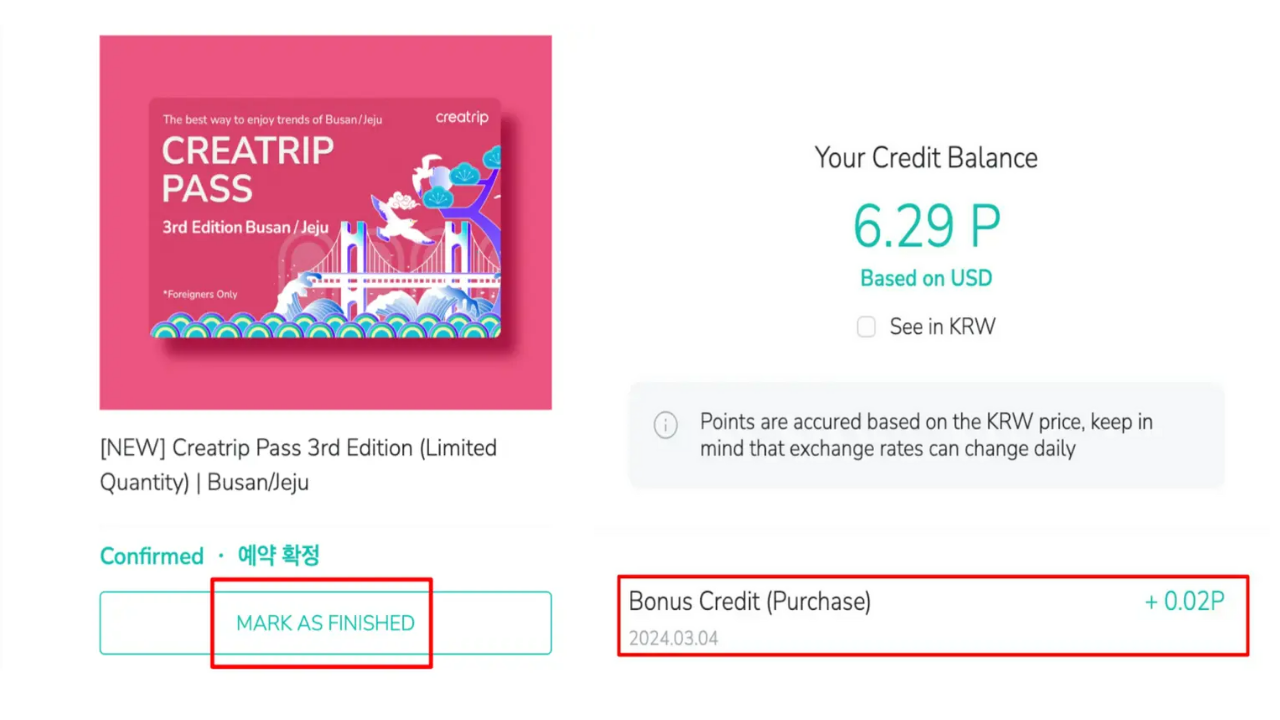Click the 6.29 P credit balance
This screenshot has height=720, width=1280.
pyautogui.click(x=926, y=226)
